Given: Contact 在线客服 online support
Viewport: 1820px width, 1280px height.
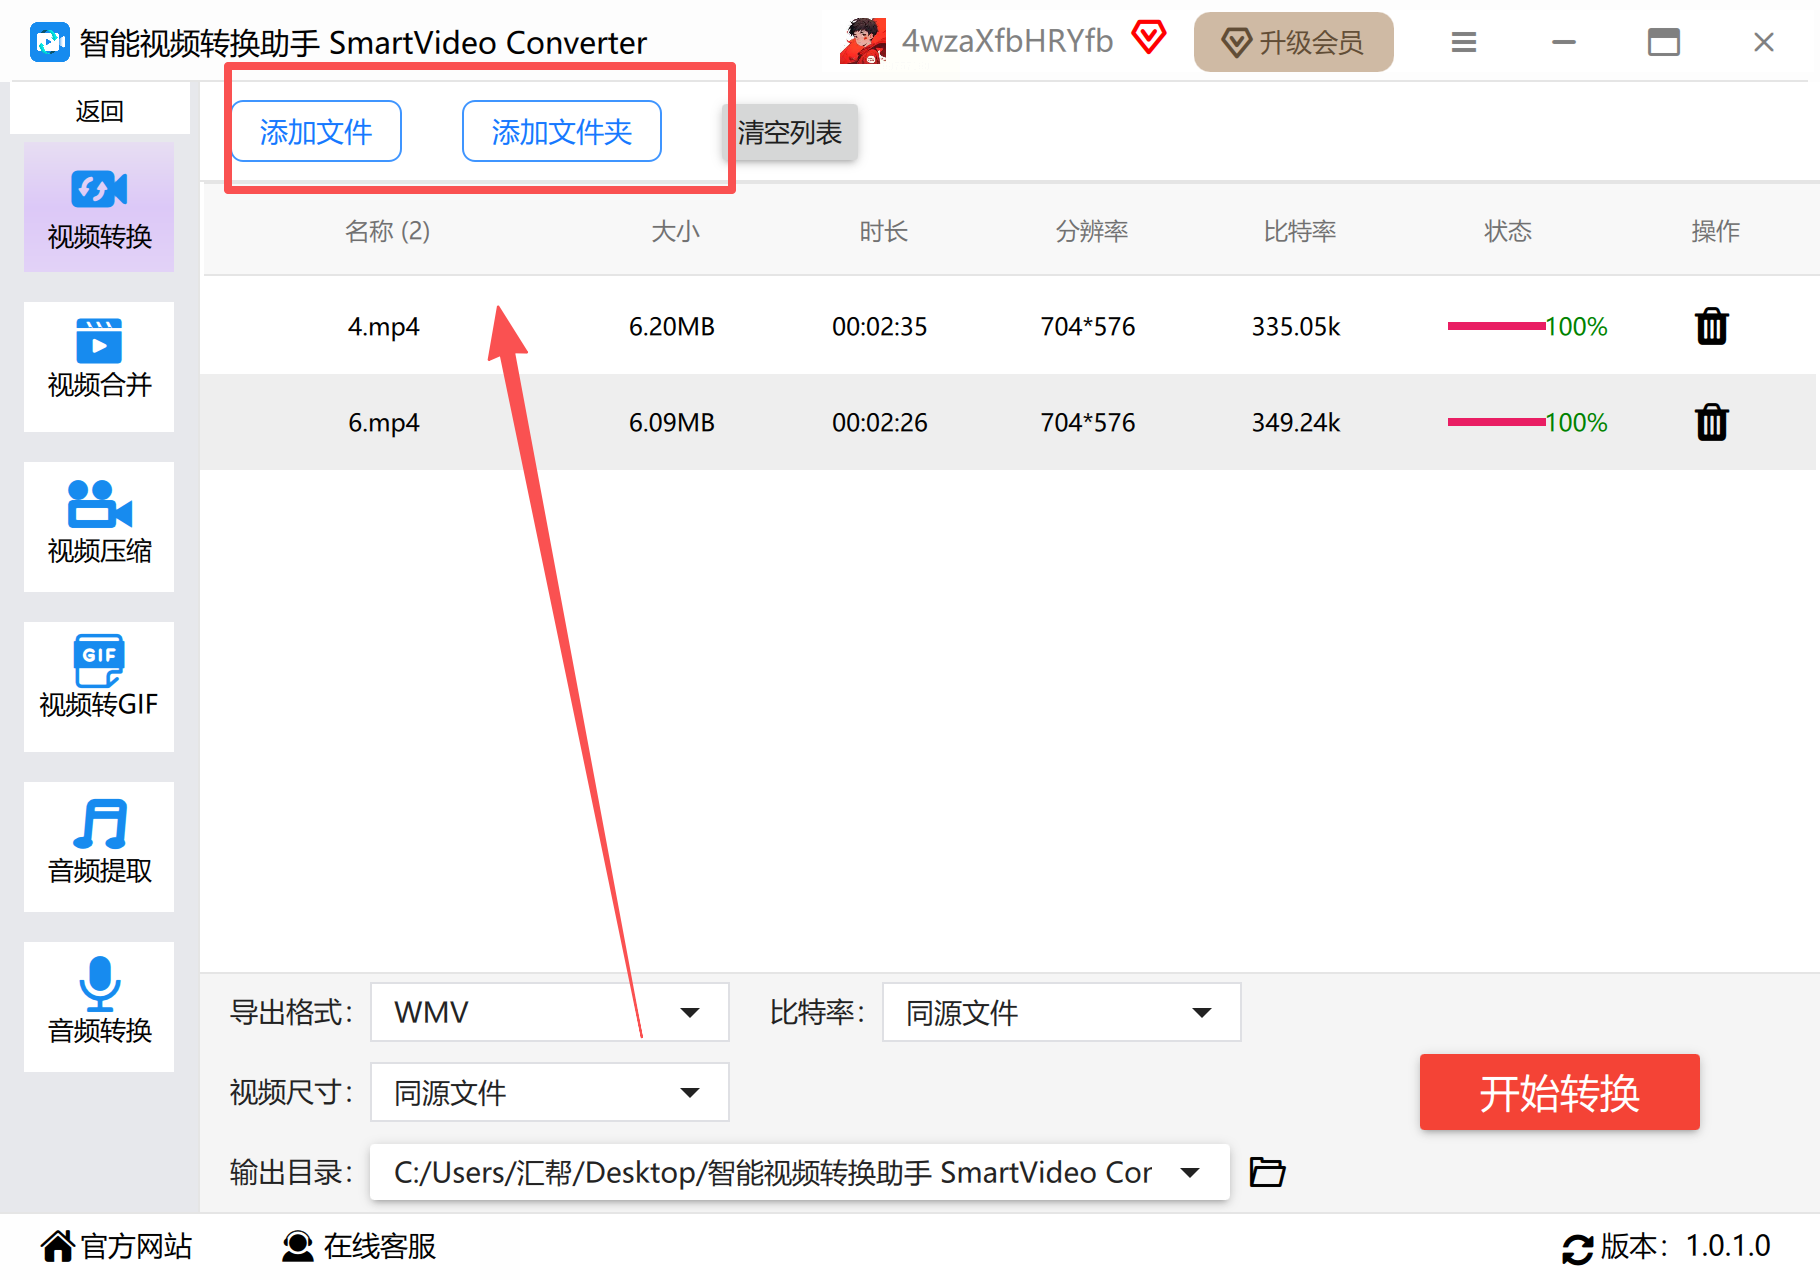Looking at the screenshot, I should click(x=359, y=1246).
